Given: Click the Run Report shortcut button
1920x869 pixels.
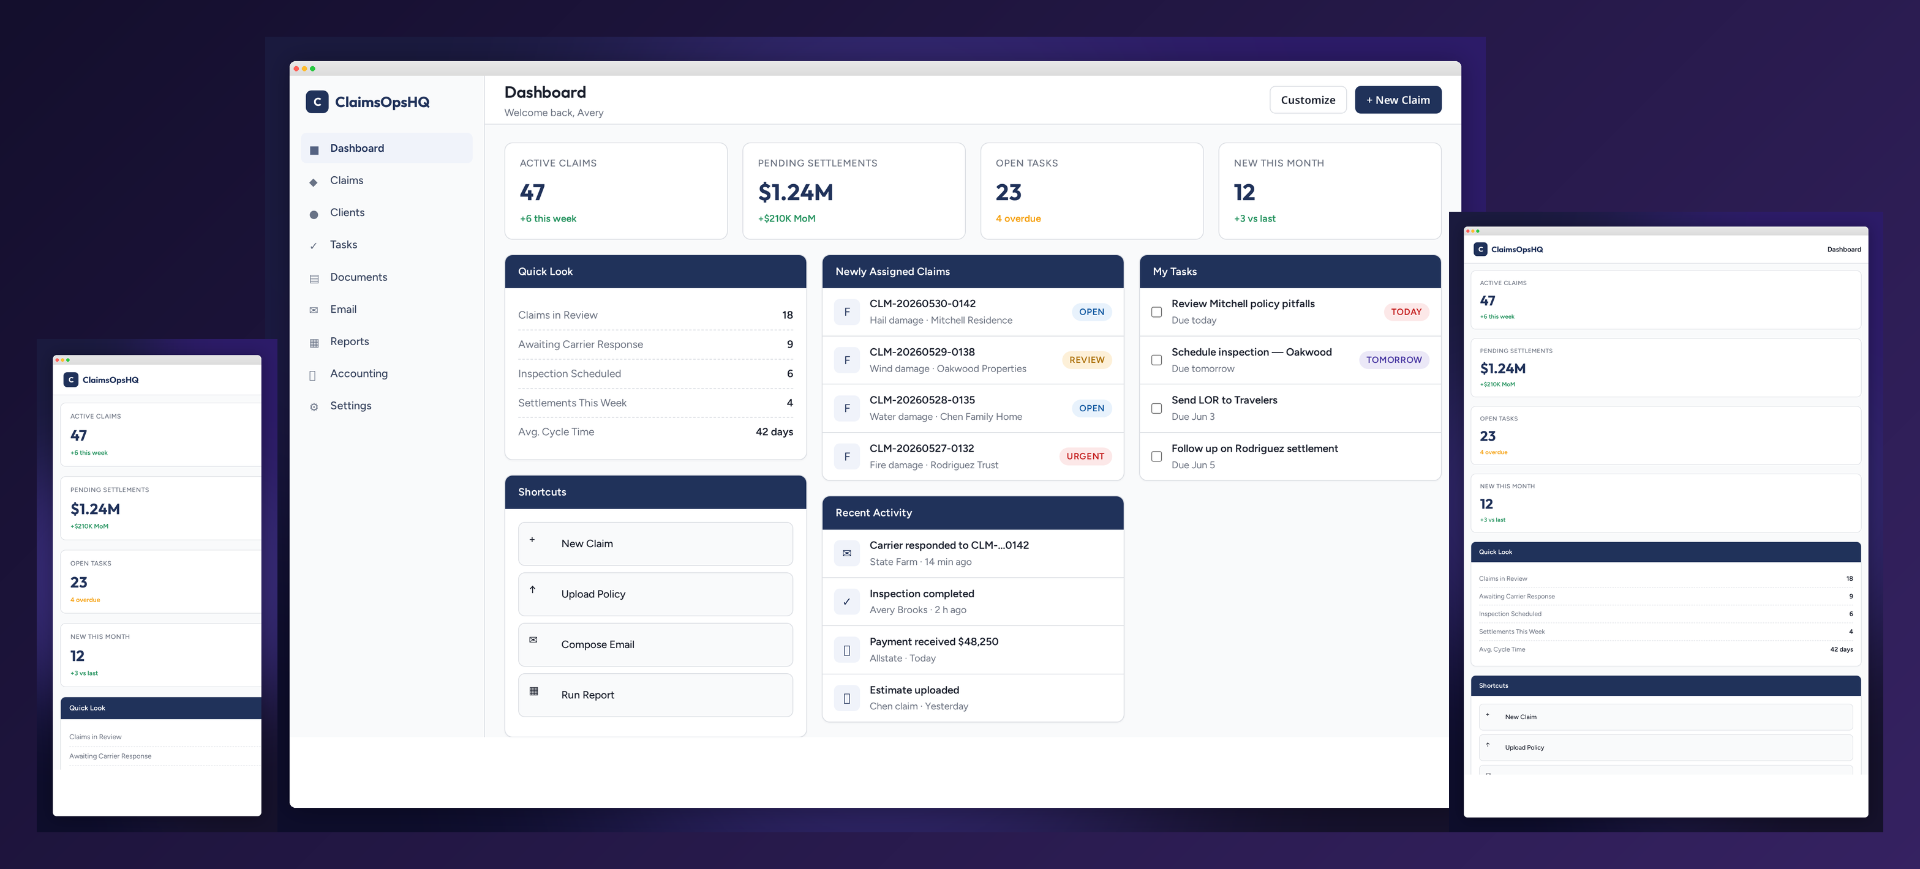Looking at the screenshot, I should [x=655, y=695].
